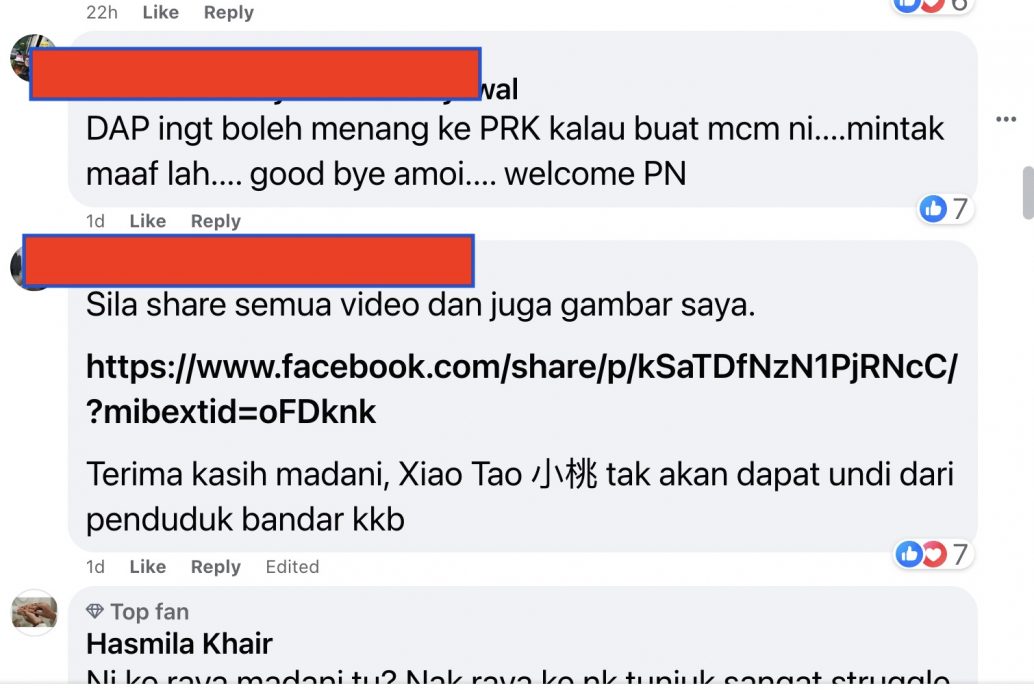
Task: Click 1d timestamp under Xiao Tao comment
Action: pyautogui.click(x=95, y=567)
